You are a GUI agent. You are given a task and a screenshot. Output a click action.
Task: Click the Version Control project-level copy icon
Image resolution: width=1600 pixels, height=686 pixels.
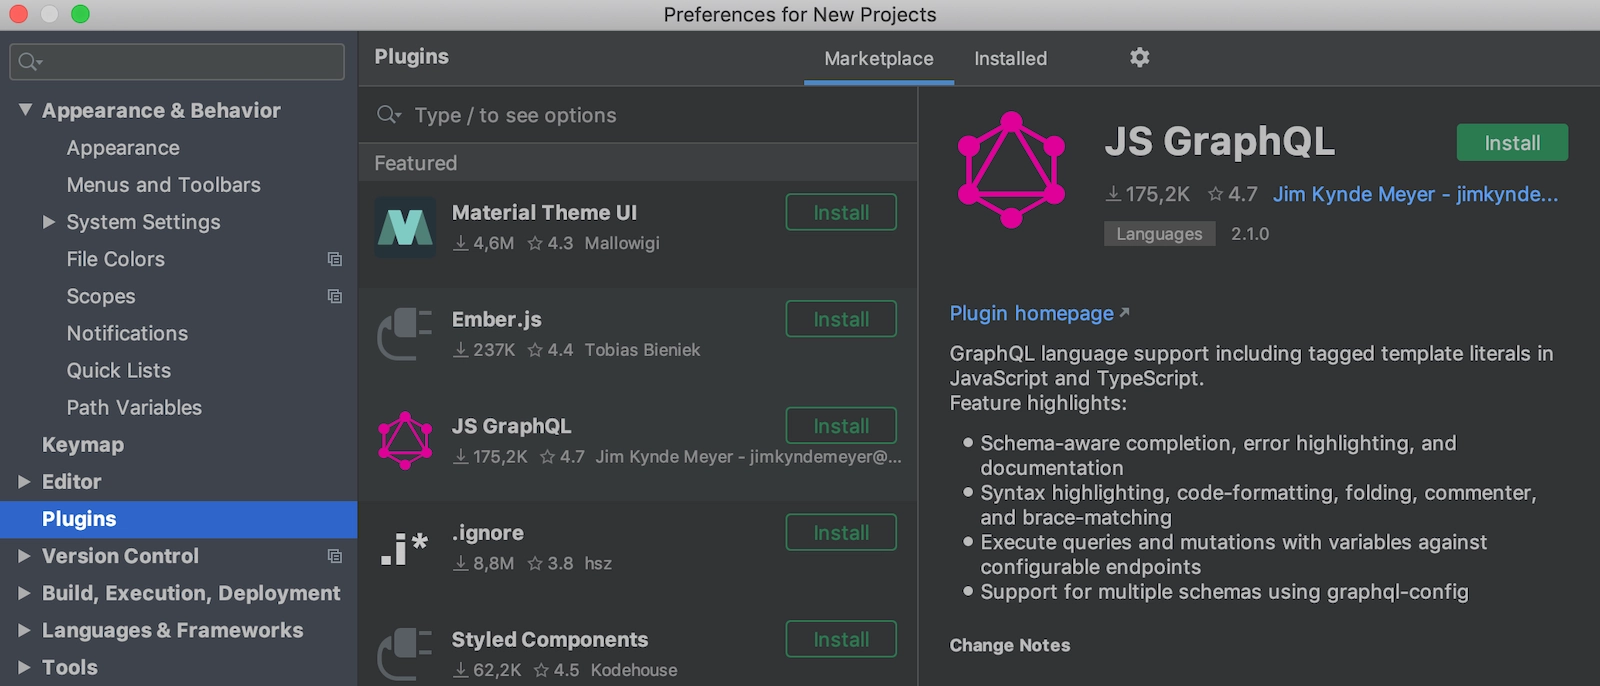coord(335,556)
